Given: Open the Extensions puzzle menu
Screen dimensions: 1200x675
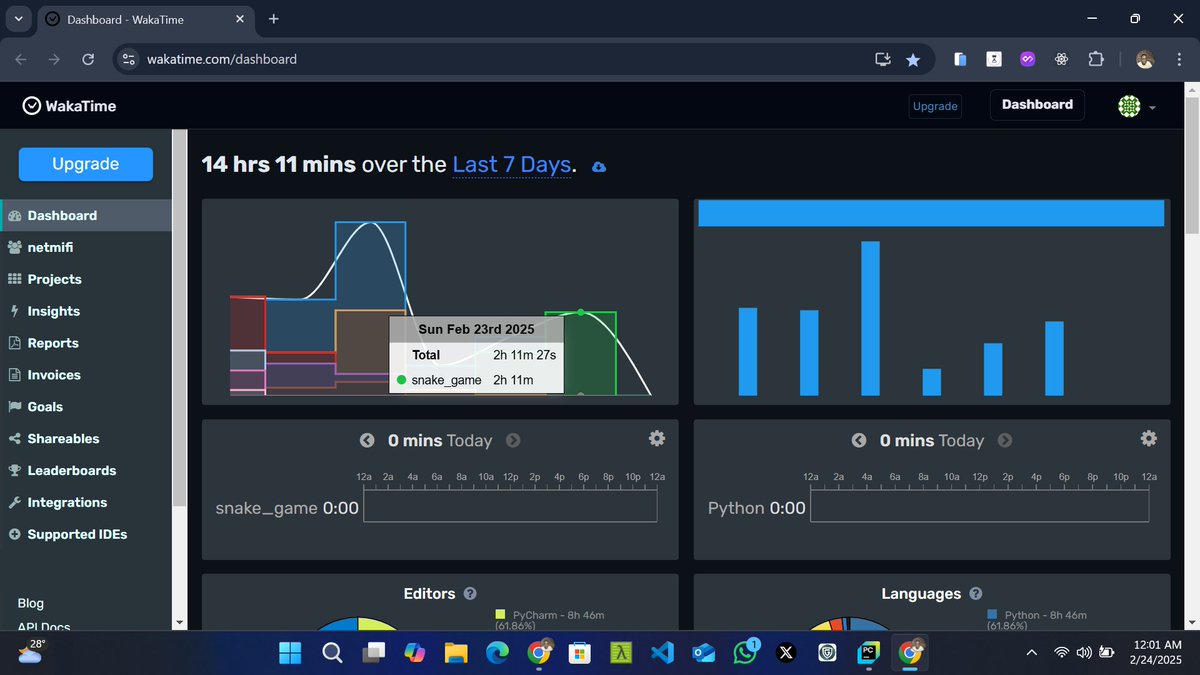Looking at the screenshot, I should point(1095,59).
